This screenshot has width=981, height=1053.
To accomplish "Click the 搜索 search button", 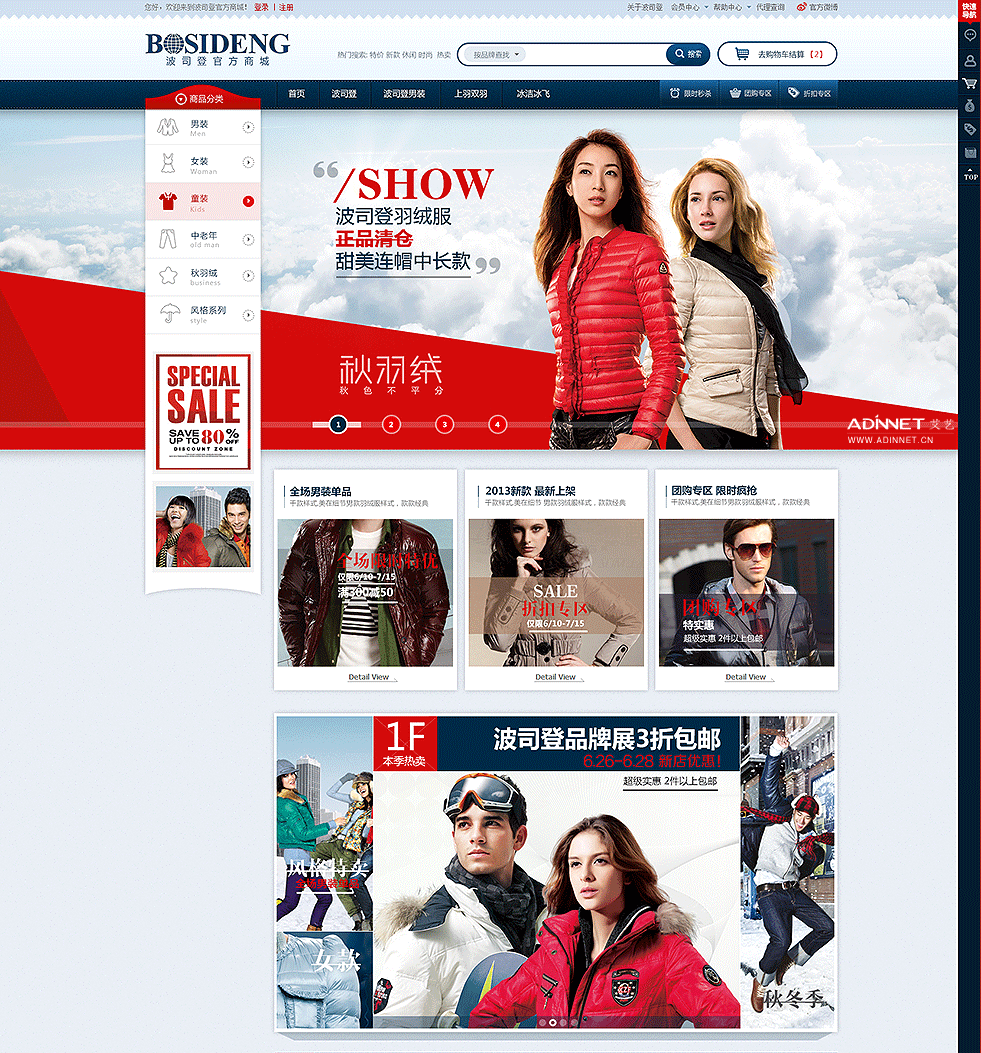I will pos(688,54).
